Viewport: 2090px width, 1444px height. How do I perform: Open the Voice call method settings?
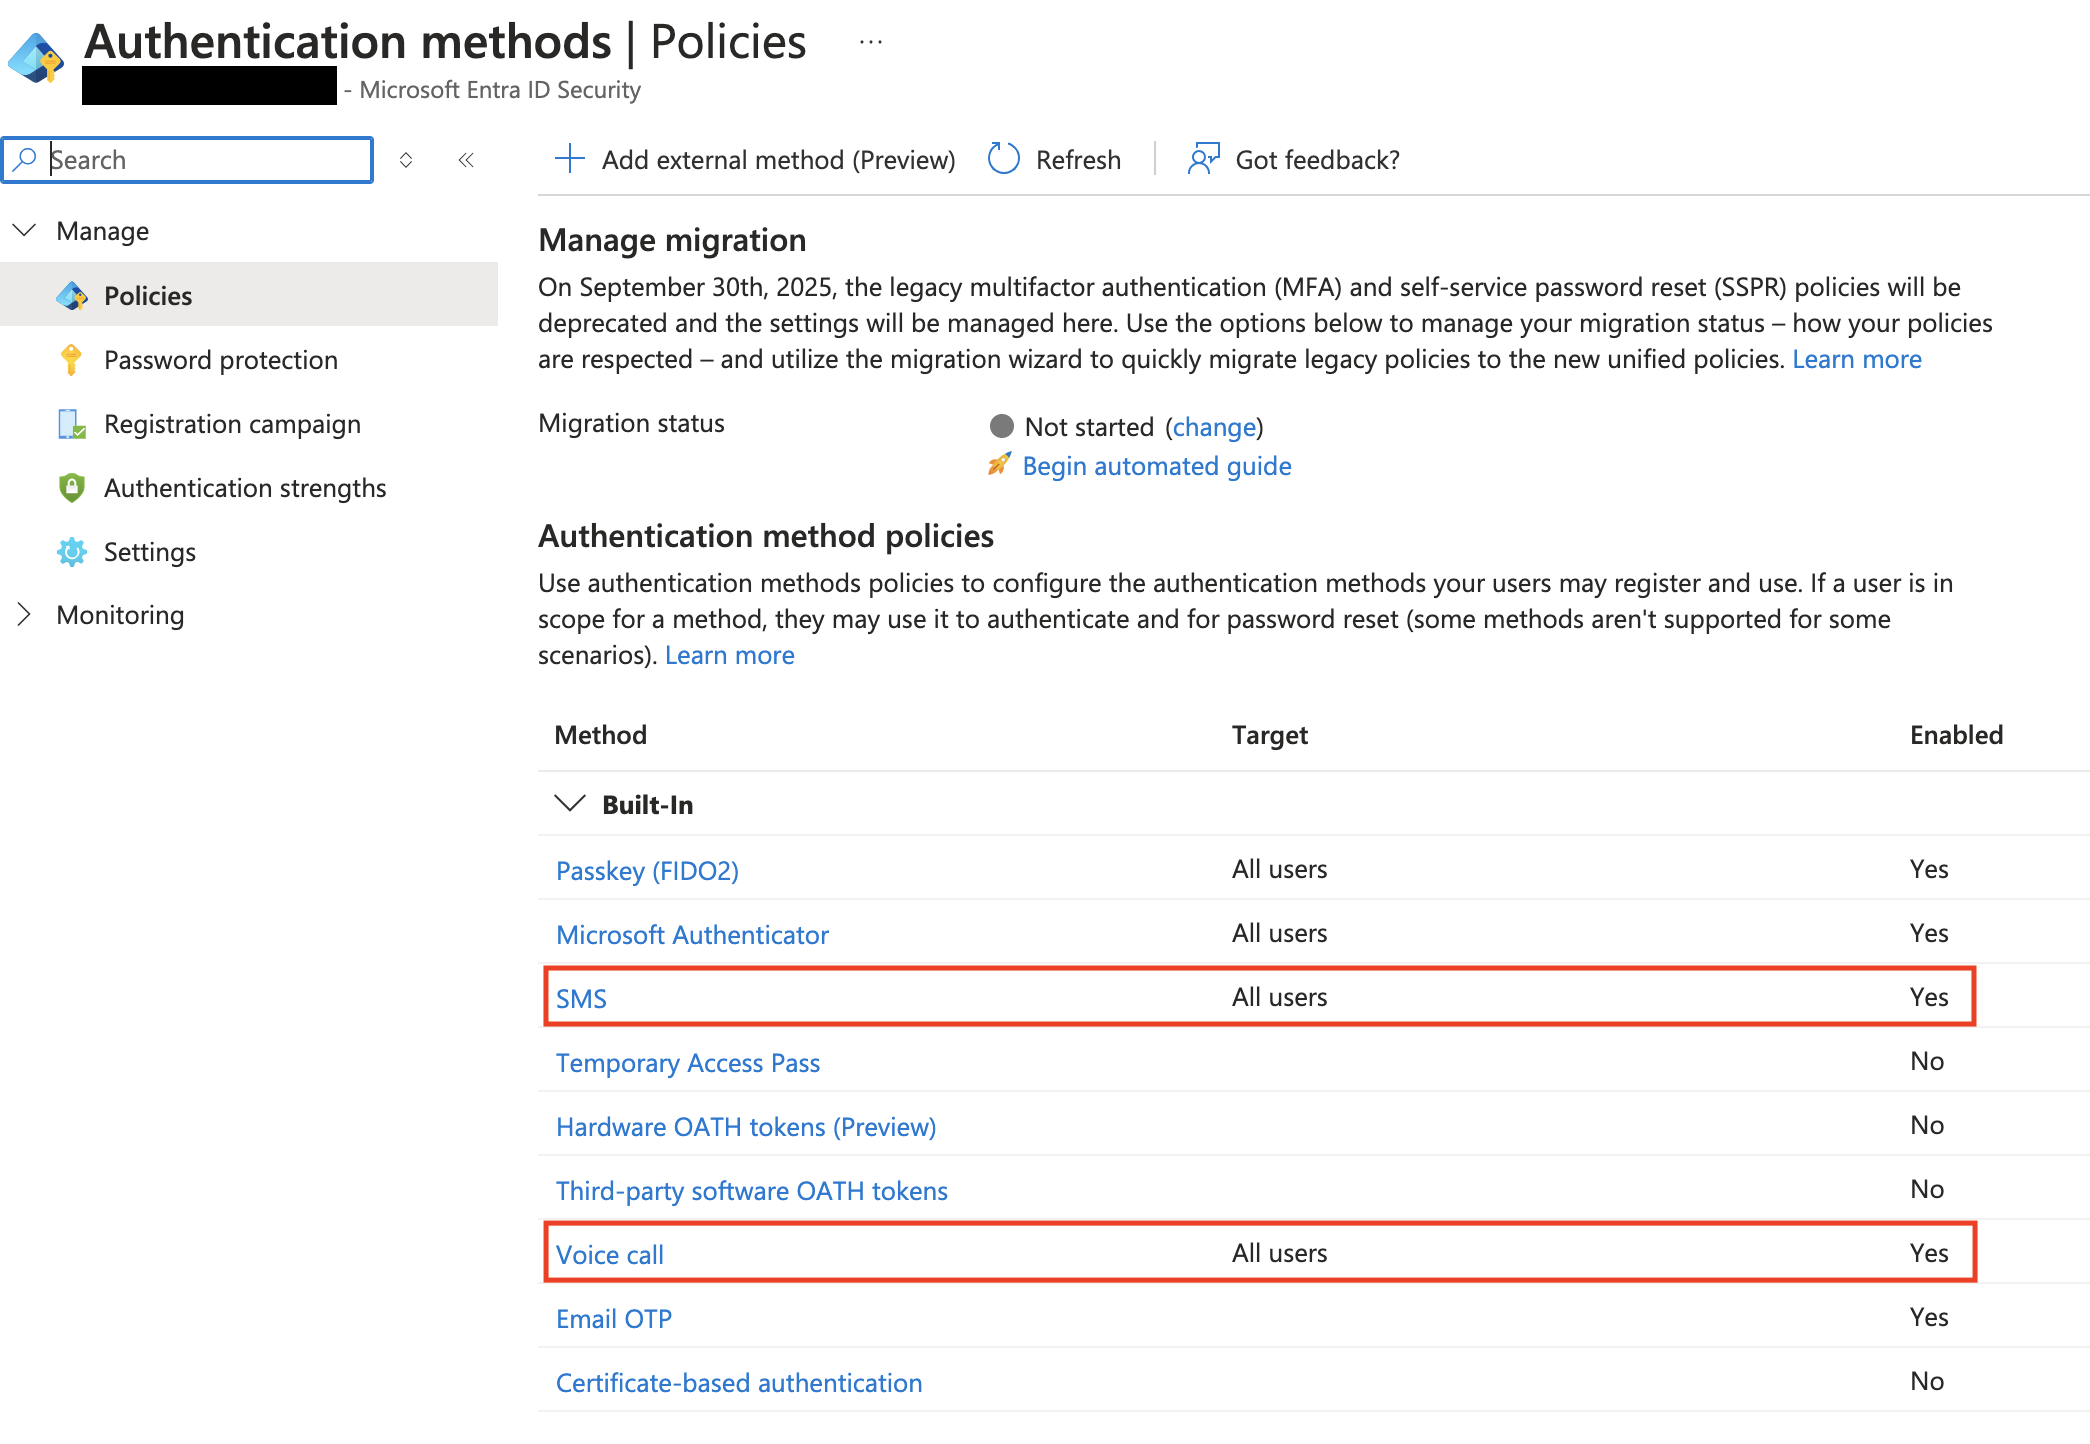610,1253
